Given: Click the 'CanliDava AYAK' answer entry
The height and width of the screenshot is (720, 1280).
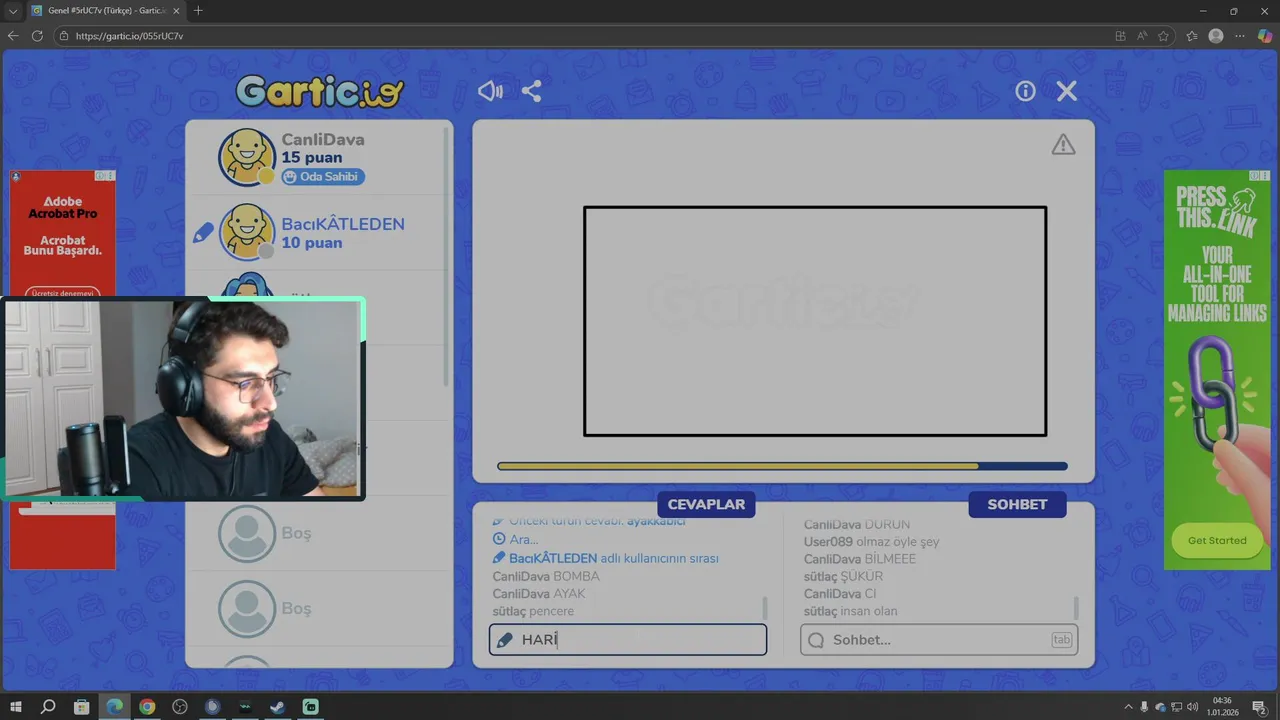Looking at the screenshot, I should point(539,593).
